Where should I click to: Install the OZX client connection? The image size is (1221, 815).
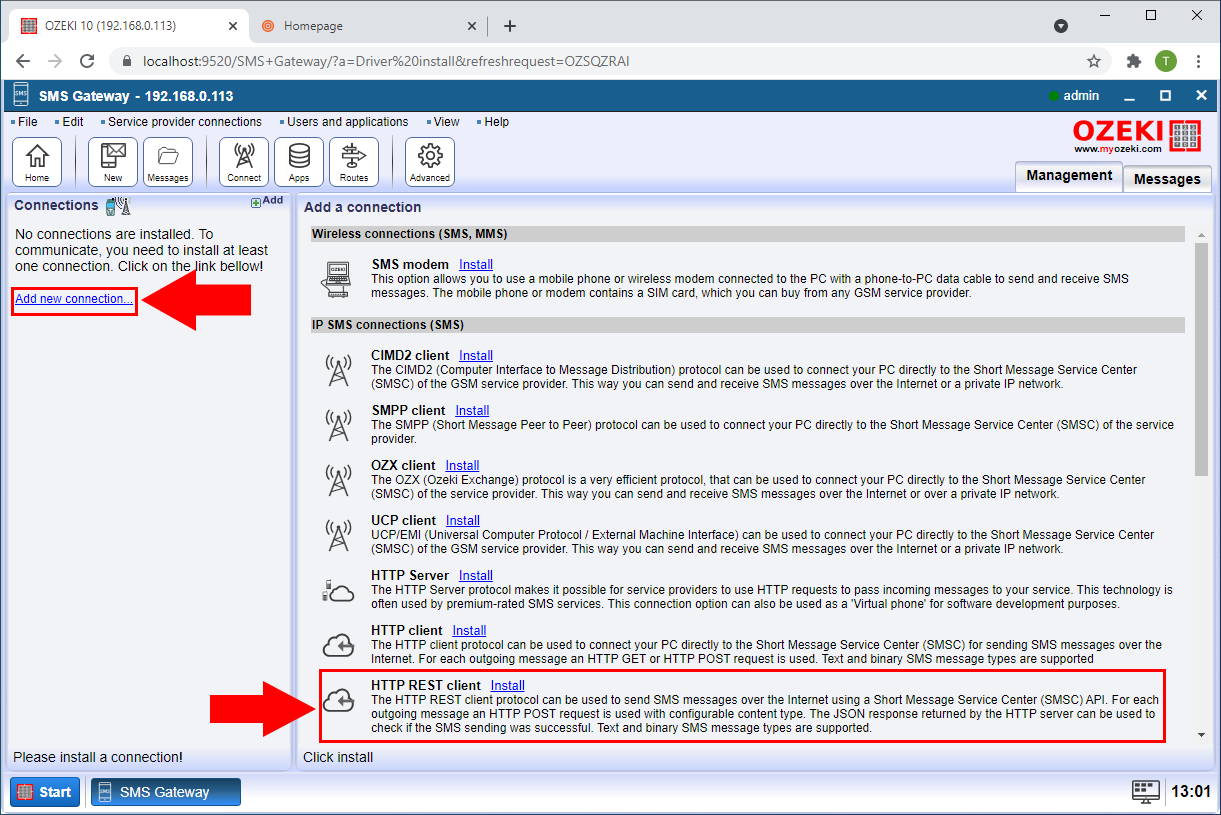462,465
